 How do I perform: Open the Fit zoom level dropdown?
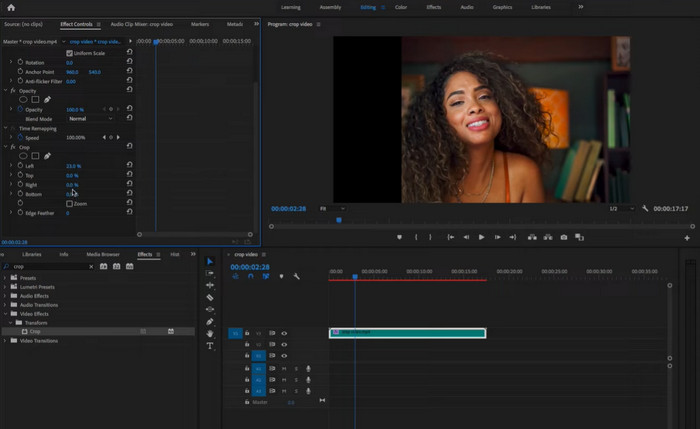click(x=333, y=208)
